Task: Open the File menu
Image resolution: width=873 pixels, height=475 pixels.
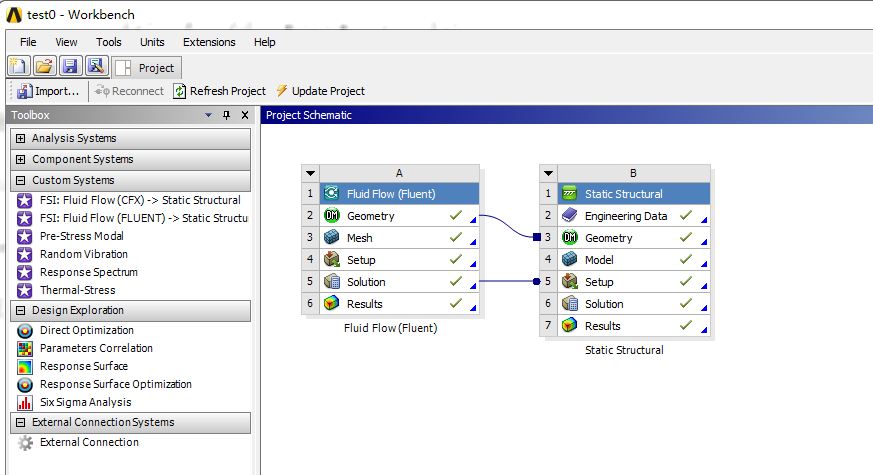Action: pos(28,42)
